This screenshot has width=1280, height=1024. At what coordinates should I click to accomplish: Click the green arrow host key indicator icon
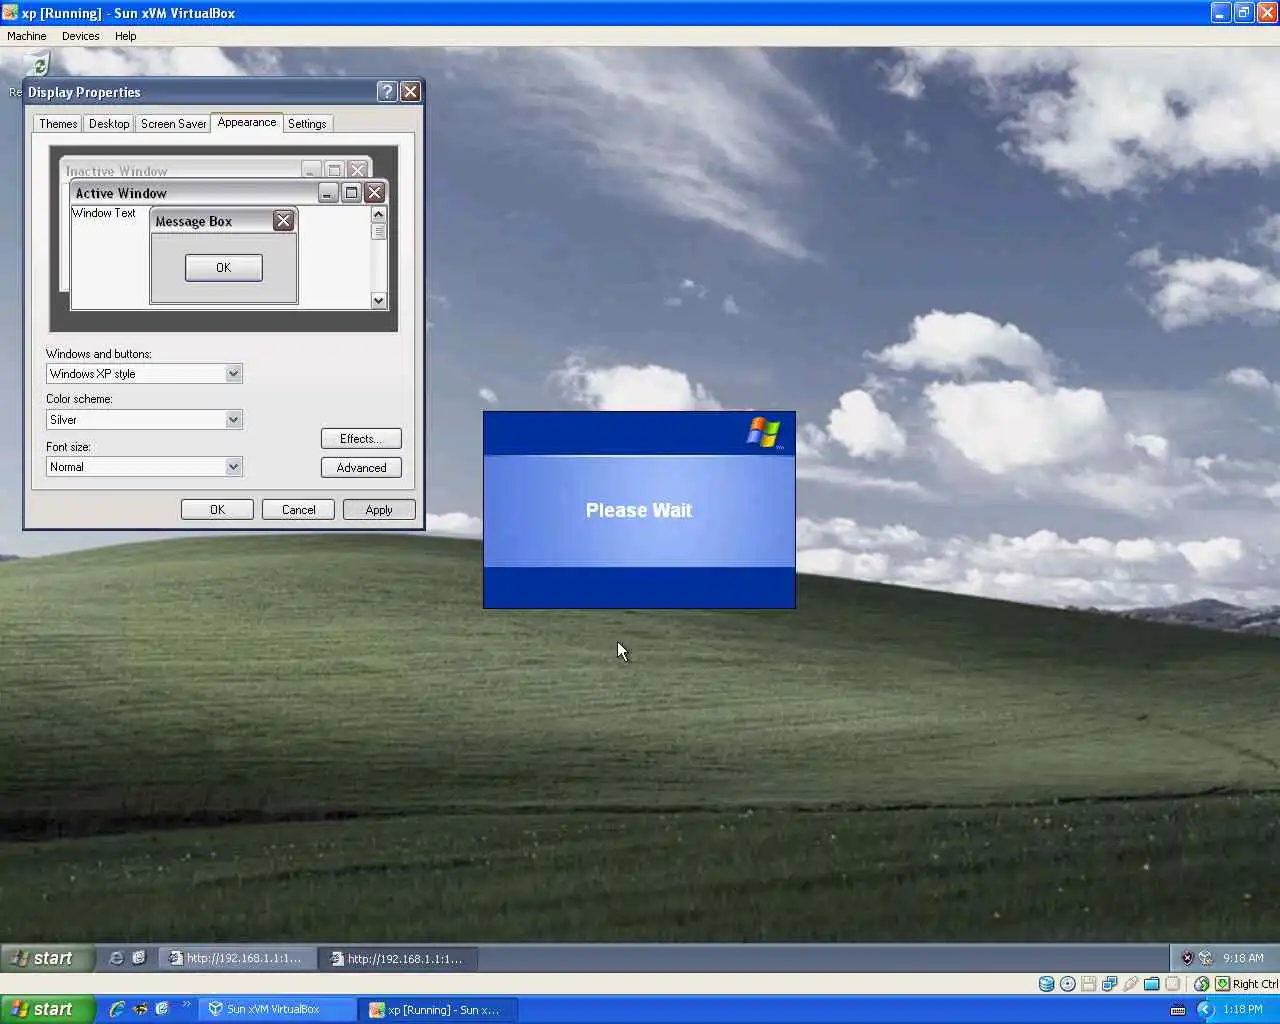coord(1222,984)
